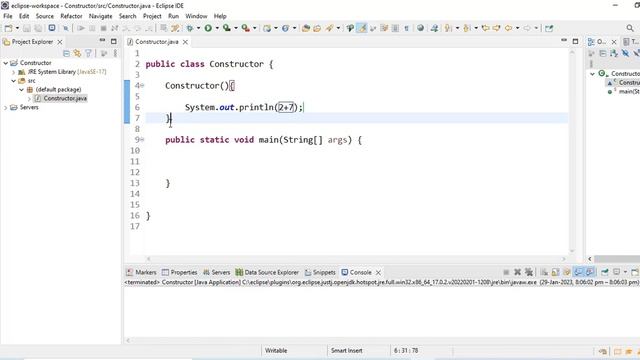Click the Outline panel horizontal scrollbar
Viewport: 640px width, 360px height.
pos(616,259)
